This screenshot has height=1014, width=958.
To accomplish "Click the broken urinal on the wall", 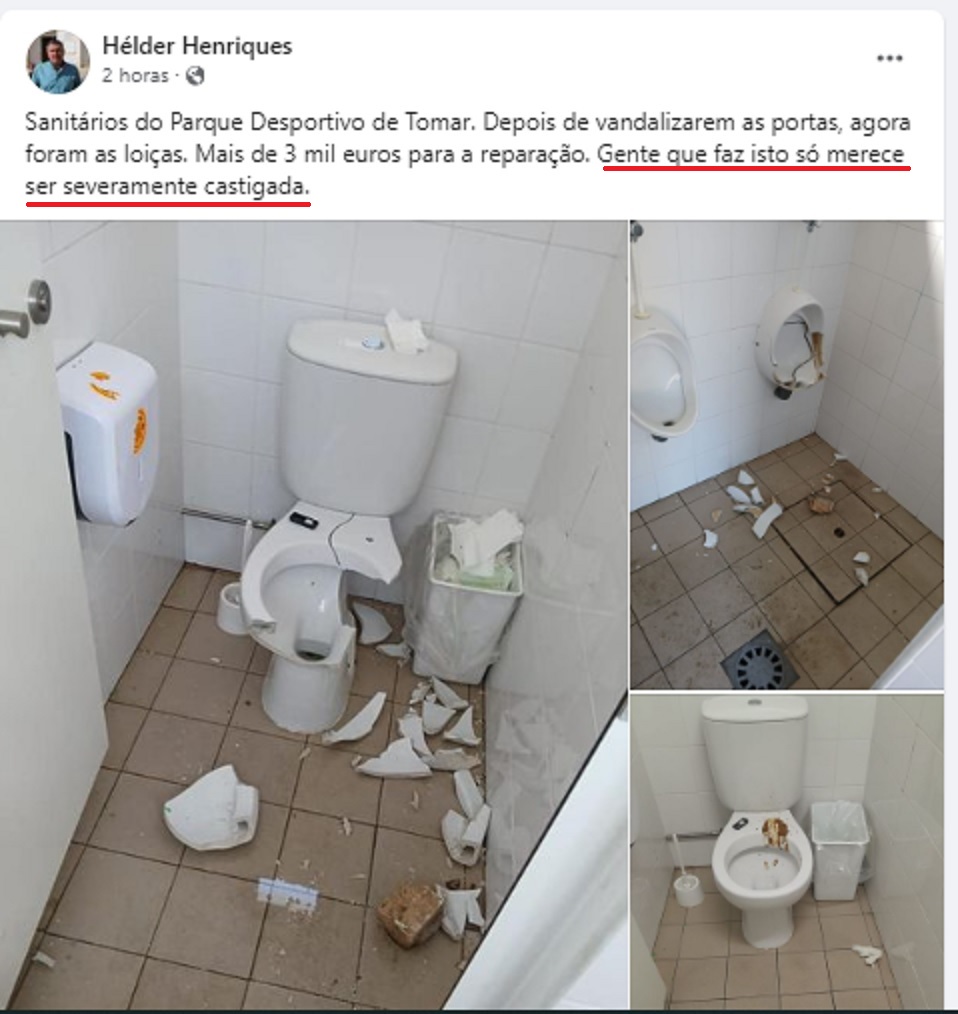I will pos(792,341).
